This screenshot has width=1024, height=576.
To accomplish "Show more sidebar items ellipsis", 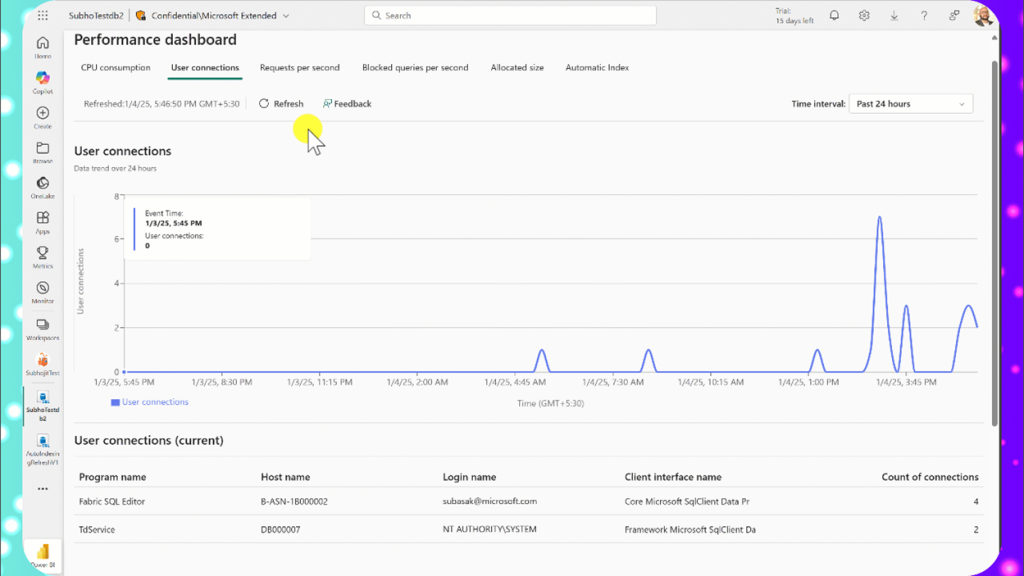I will click(42, 488).
